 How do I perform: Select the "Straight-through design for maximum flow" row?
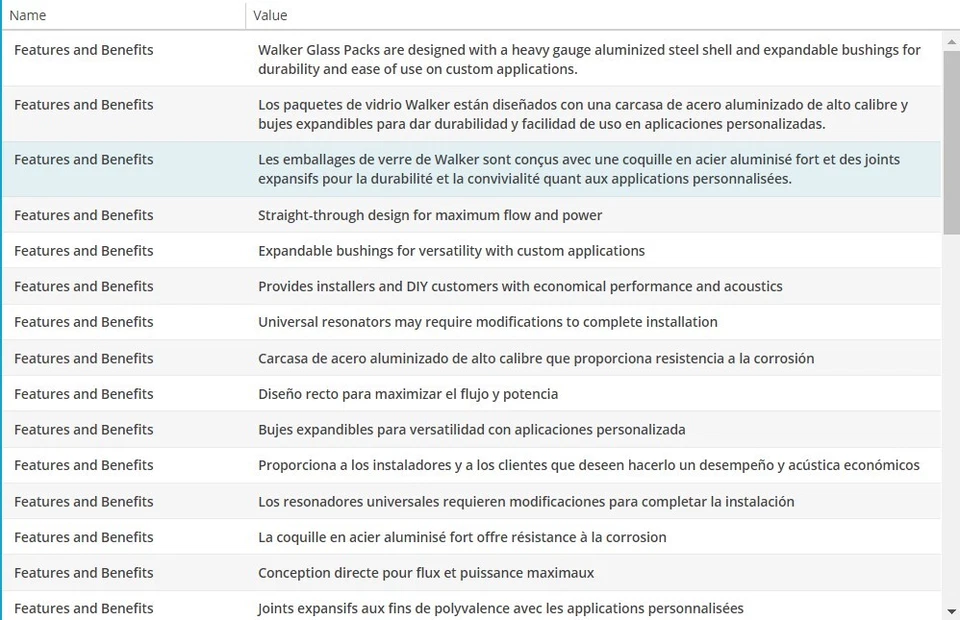coord(430,215)
